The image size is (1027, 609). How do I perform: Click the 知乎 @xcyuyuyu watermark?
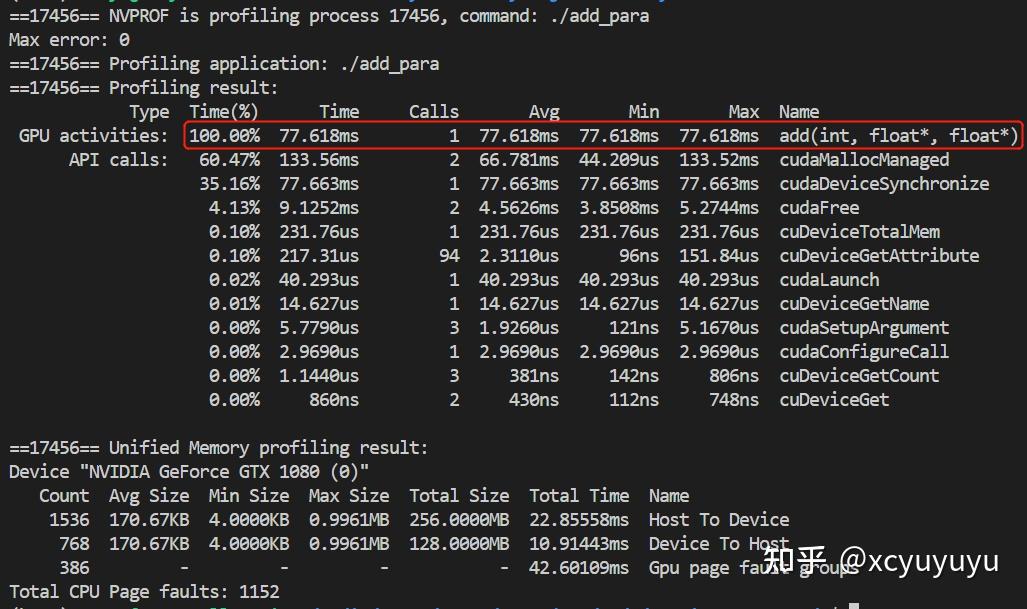tap(880, 561)
